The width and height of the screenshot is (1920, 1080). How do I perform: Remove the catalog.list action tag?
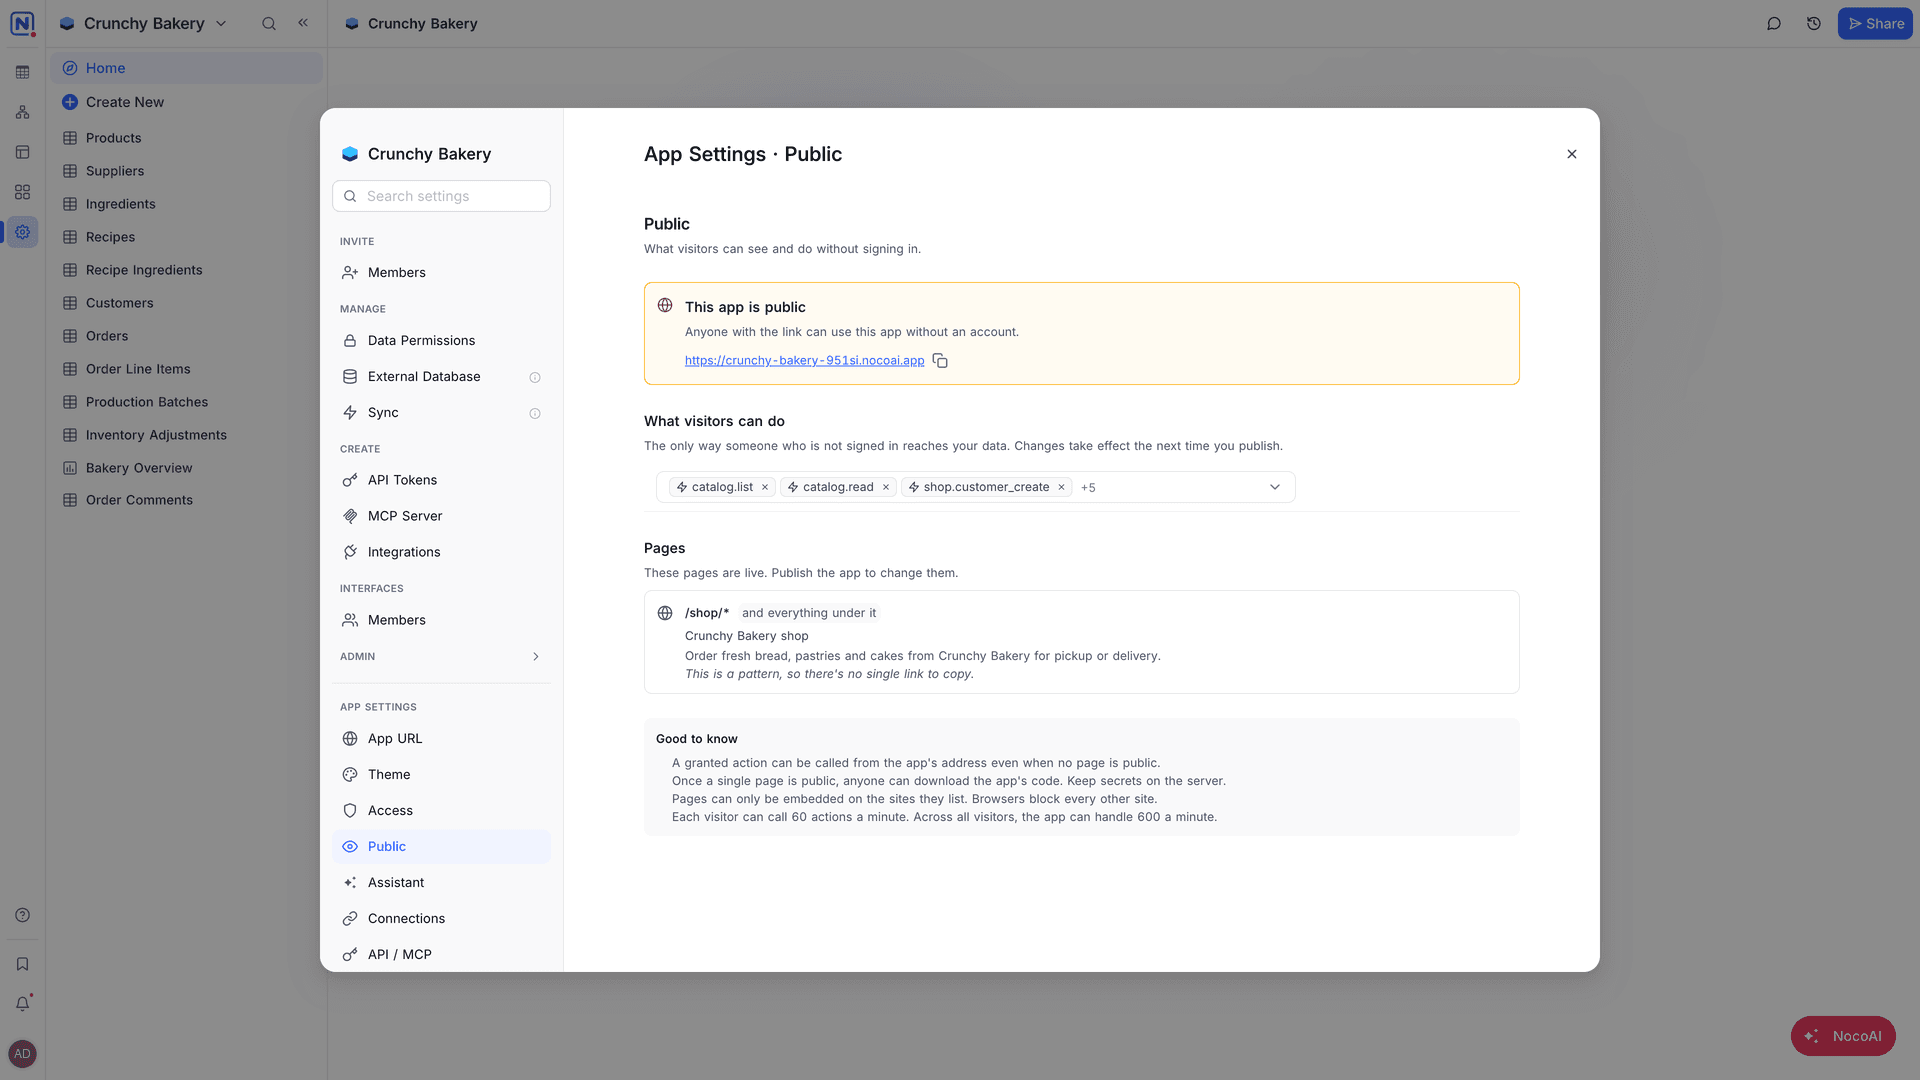765,487
